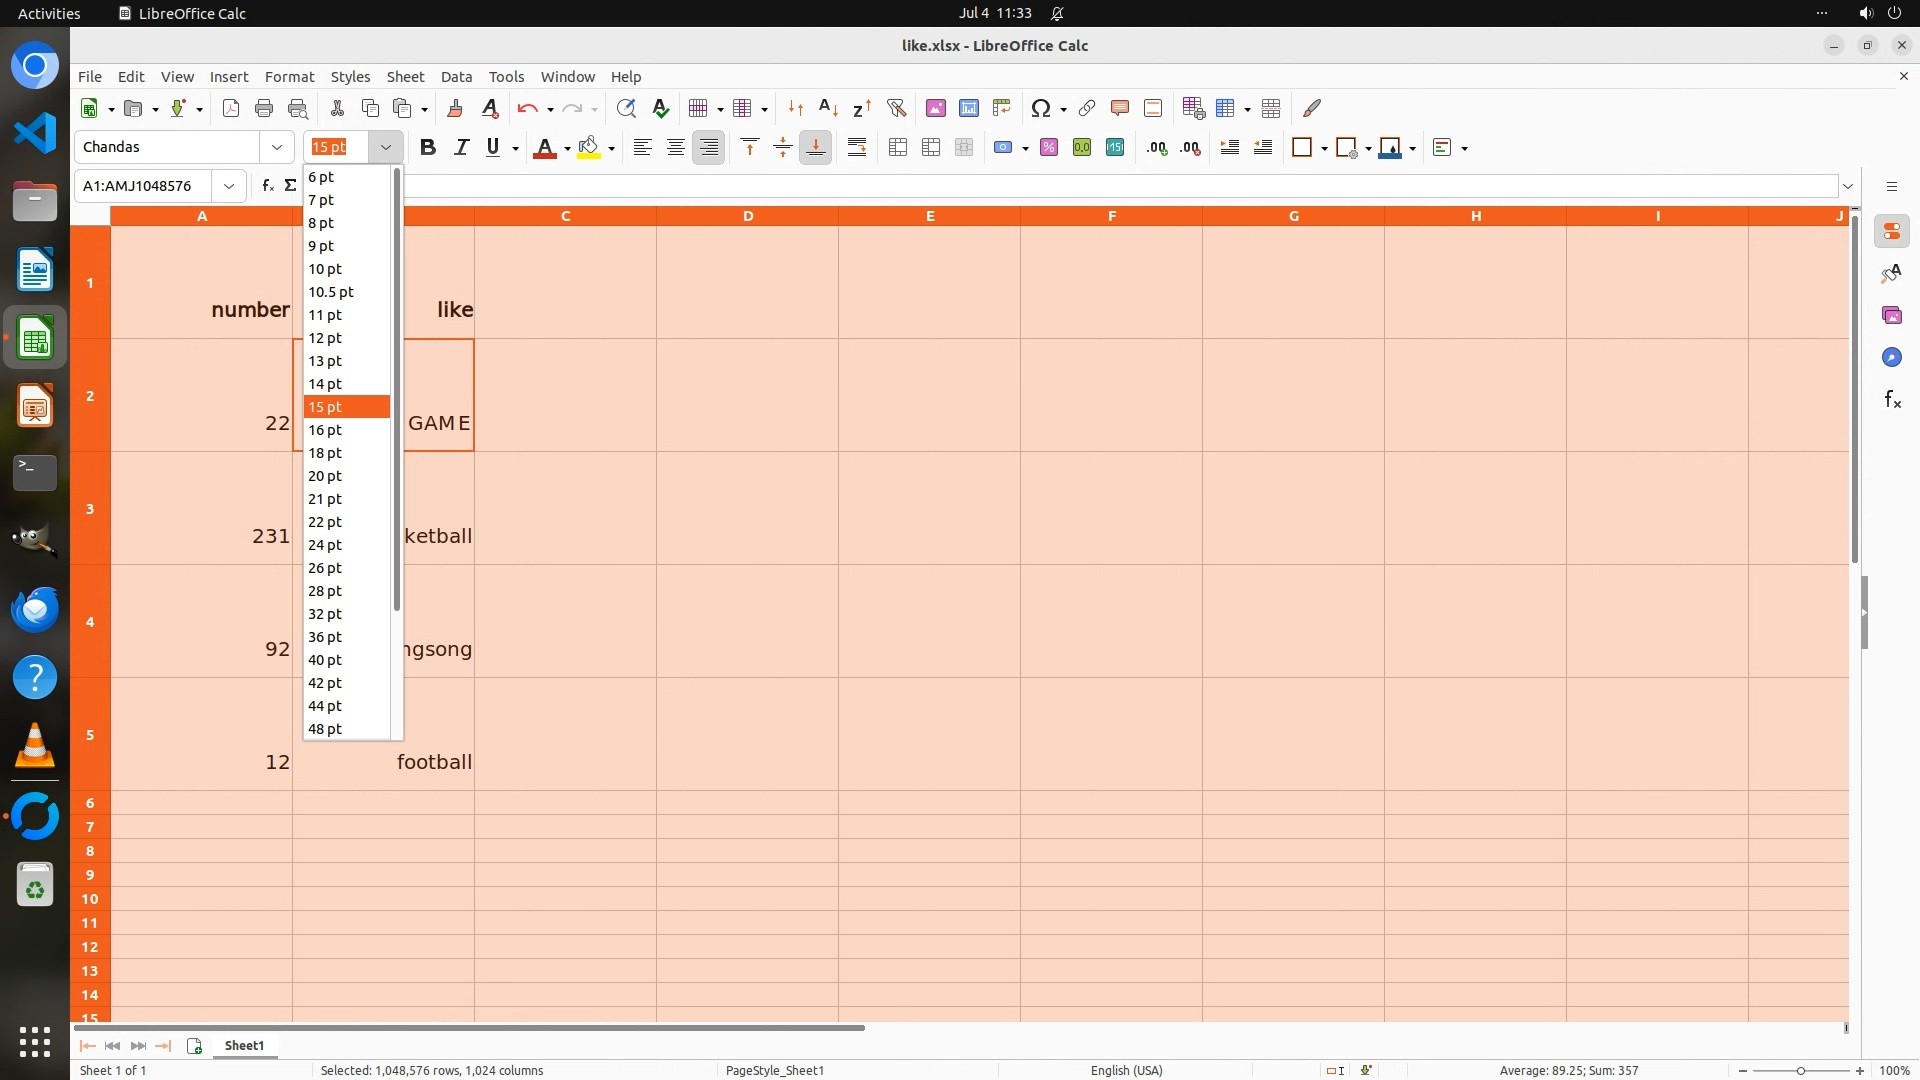The image size is (1920, 1080).
Task: Click the AutoFilter icon
Action: click(896, 108)
